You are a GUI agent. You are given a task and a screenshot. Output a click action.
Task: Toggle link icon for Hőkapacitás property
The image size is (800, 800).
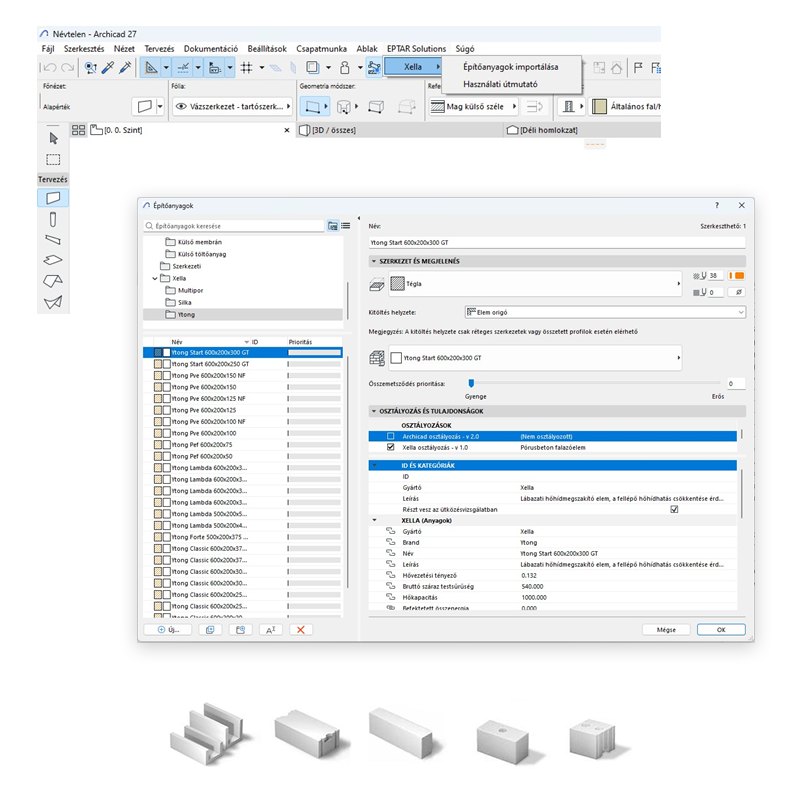391,597
